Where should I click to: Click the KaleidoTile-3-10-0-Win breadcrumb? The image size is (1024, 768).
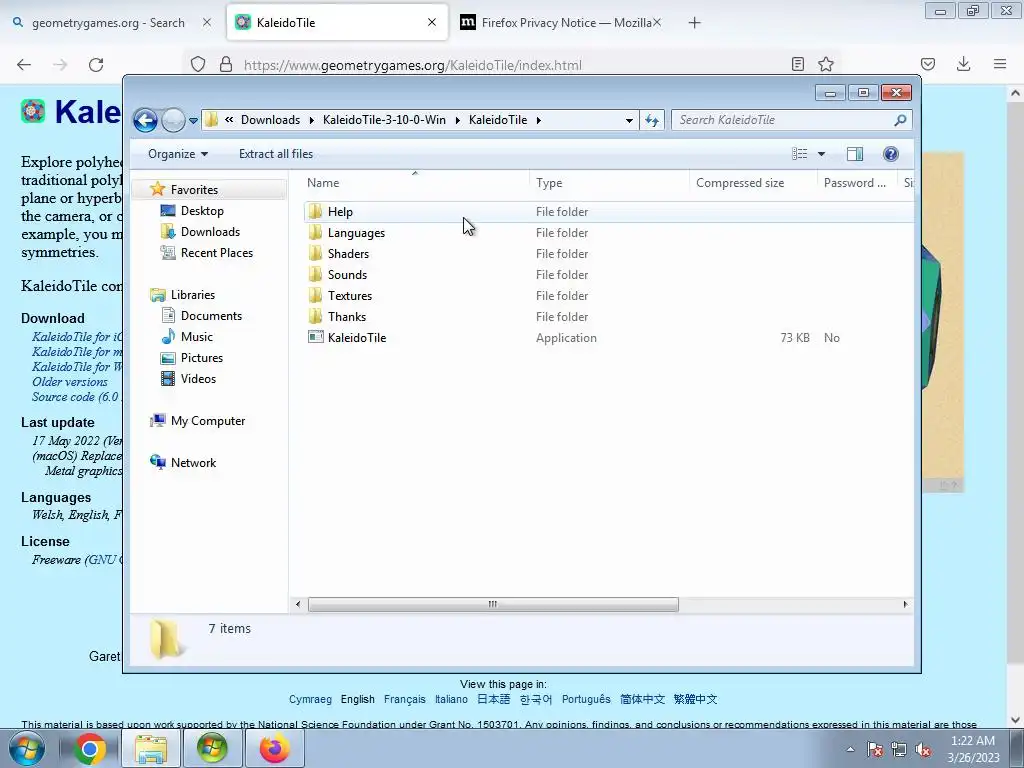[x=384, y=120]
